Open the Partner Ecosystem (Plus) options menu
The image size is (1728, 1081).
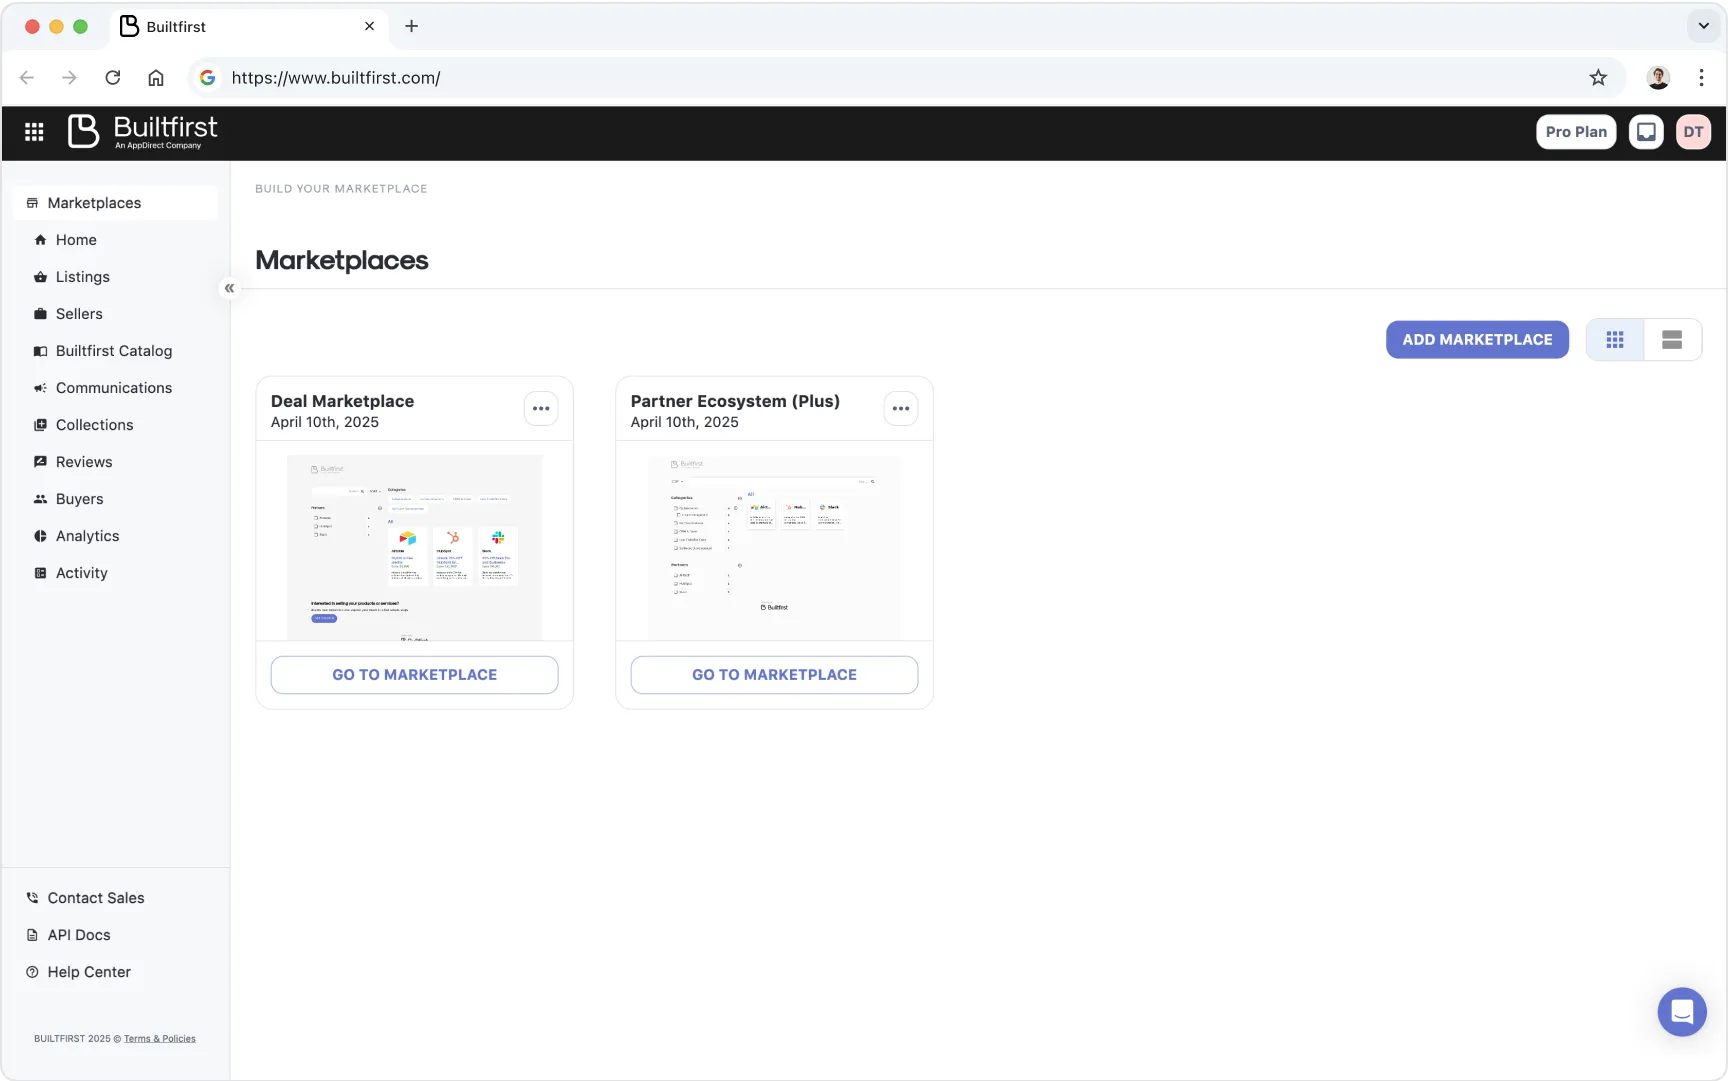(901, 409)
